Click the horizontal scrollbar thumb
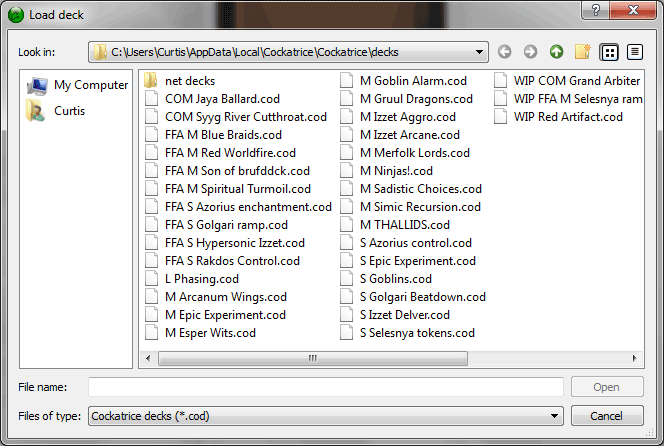Image resolution: width=664 pixels, height=446 pixels. click(x=313, y=358)
